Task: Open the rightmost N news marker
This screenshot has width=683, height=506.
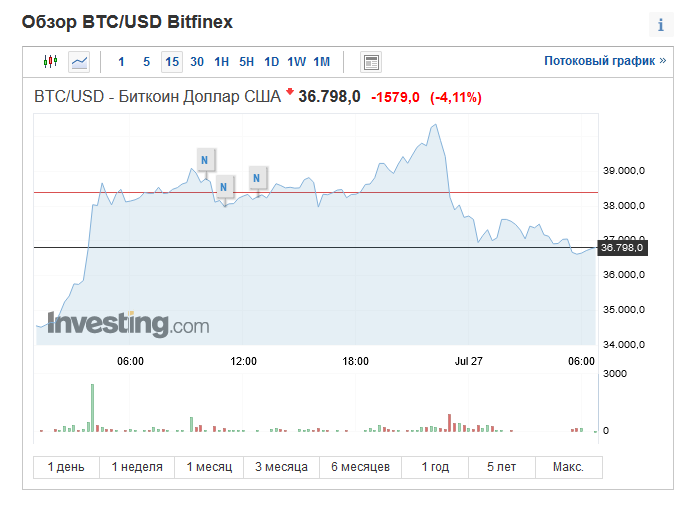Action: pyautogui.click(x=257, y=178)
